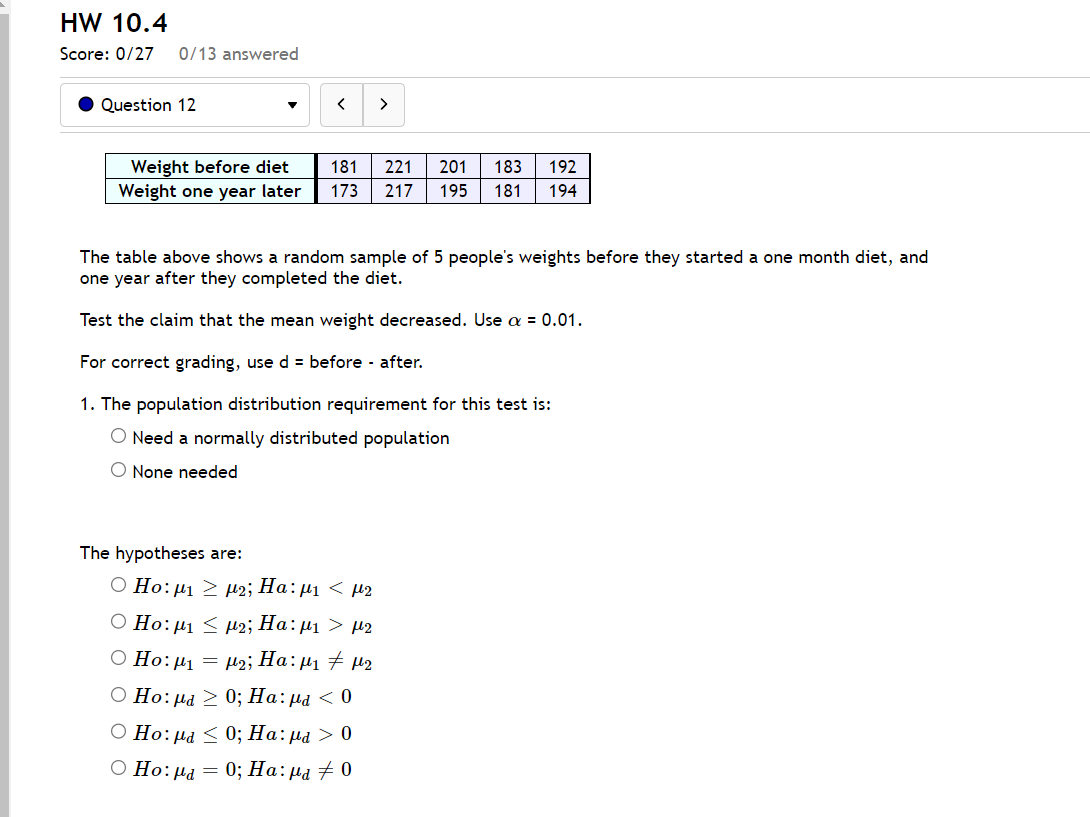This screenshot has width=1090, height=817.
Task: Select 'Need a normally distributed population' option
Action: [x=118, y=436]
